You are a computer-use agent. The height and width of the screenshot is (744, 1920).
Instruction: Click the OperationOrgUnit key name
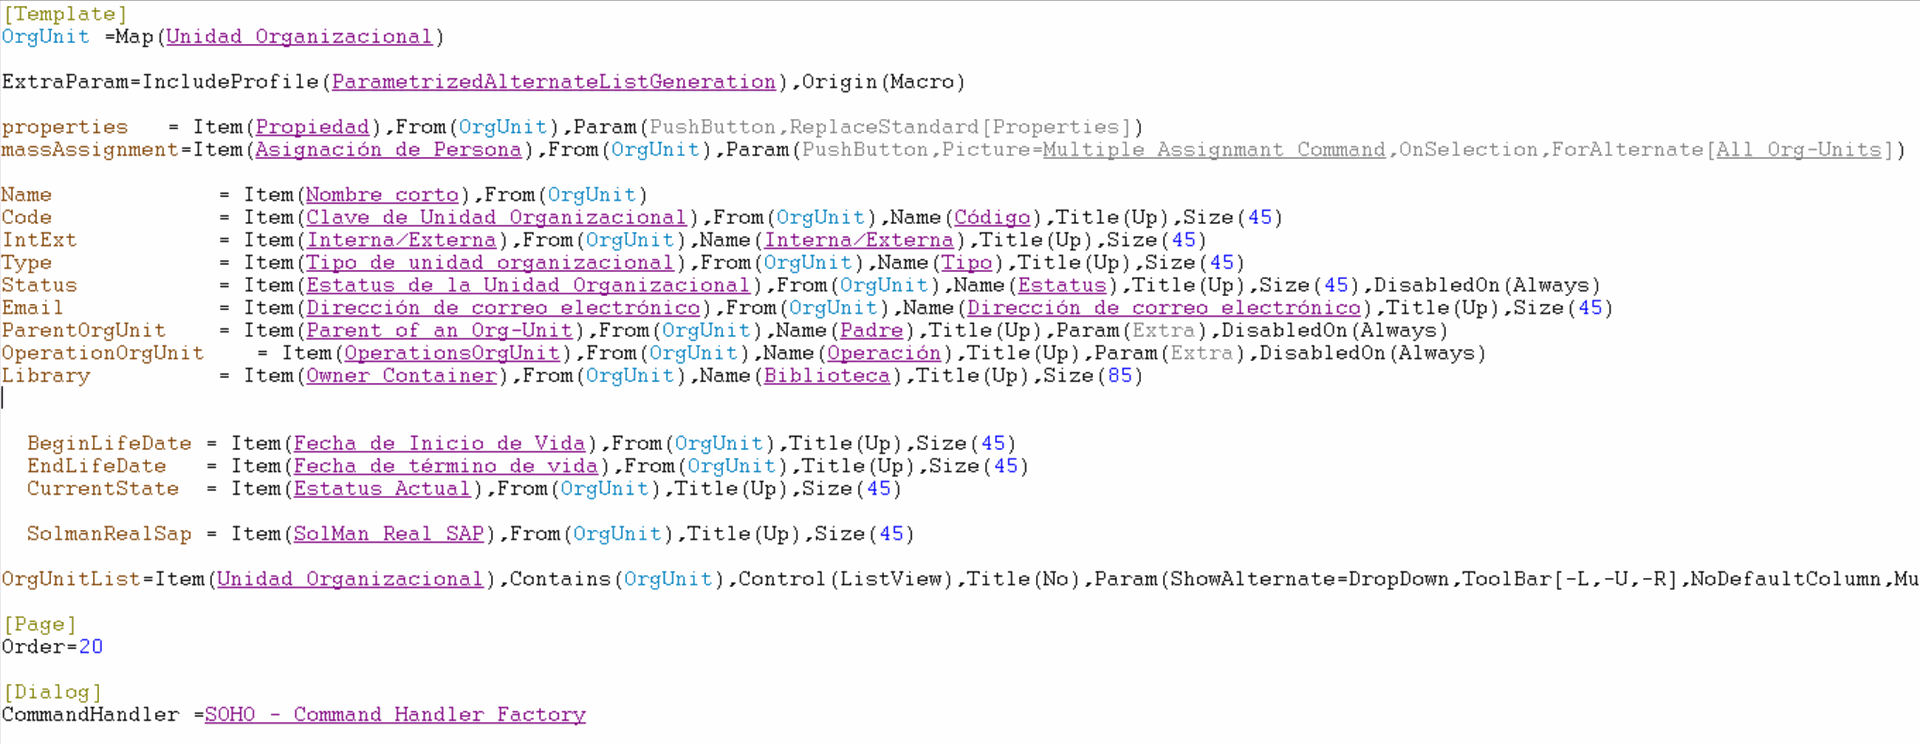coord(103,354)
